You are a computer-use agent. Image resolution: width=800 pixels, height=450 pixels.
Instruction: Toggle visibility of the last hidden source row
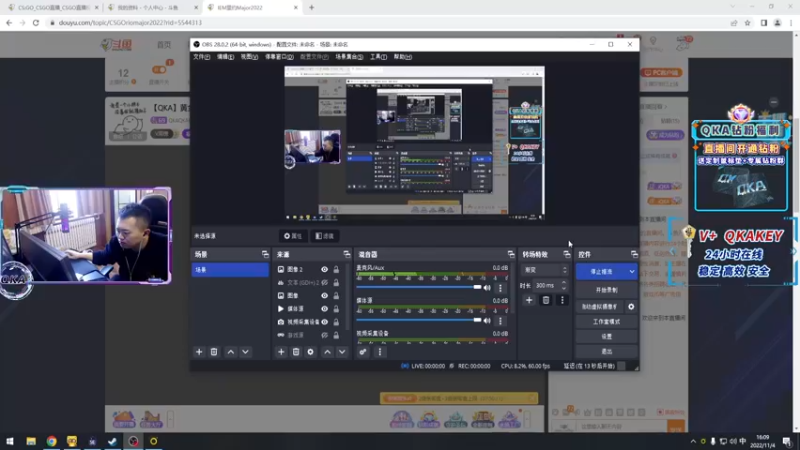324,335
